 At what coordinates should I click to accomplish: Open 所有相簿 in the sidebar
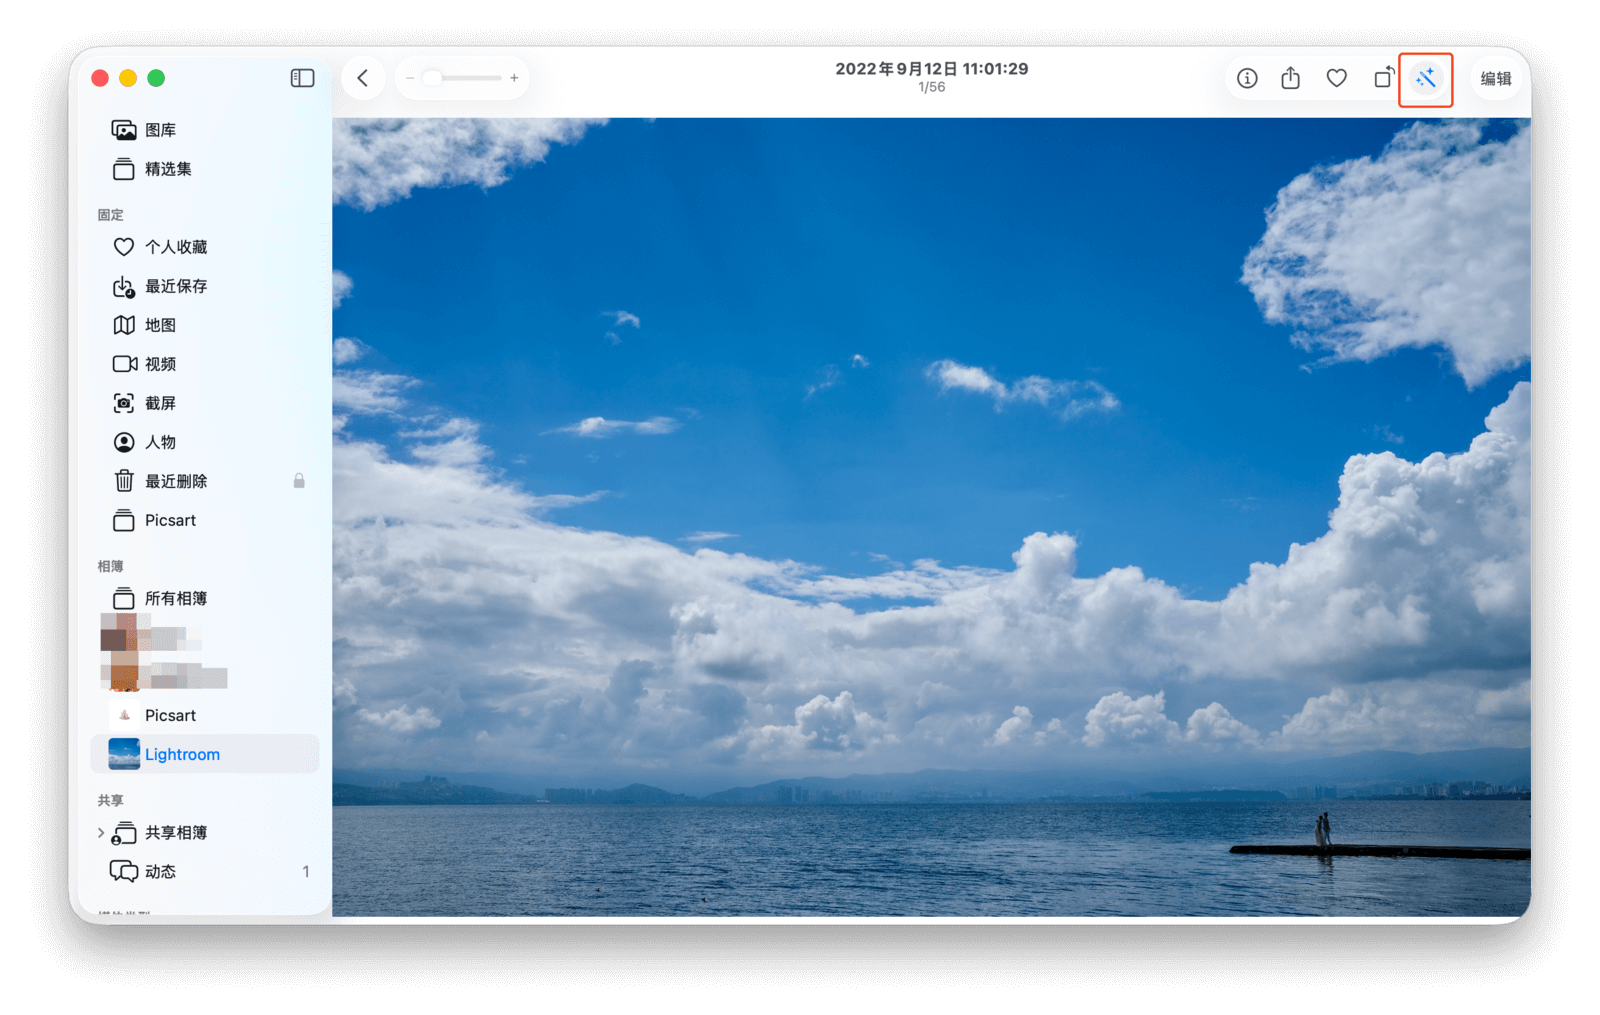(175, 598)
